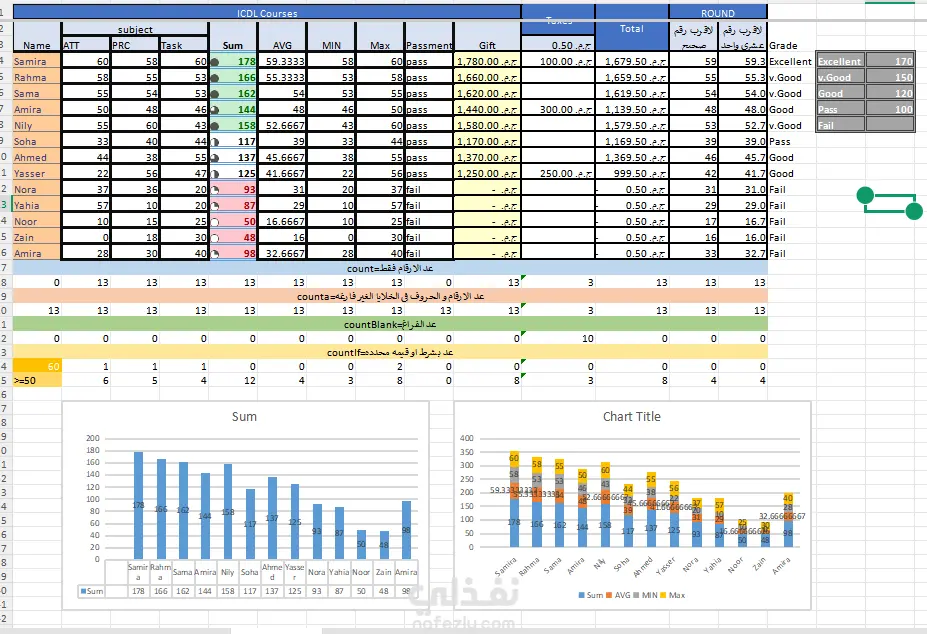Screen dimensions: 927x634
Task: Click the green connector shape's left handle
Action: pyautogui.click(x=865, y=195)
